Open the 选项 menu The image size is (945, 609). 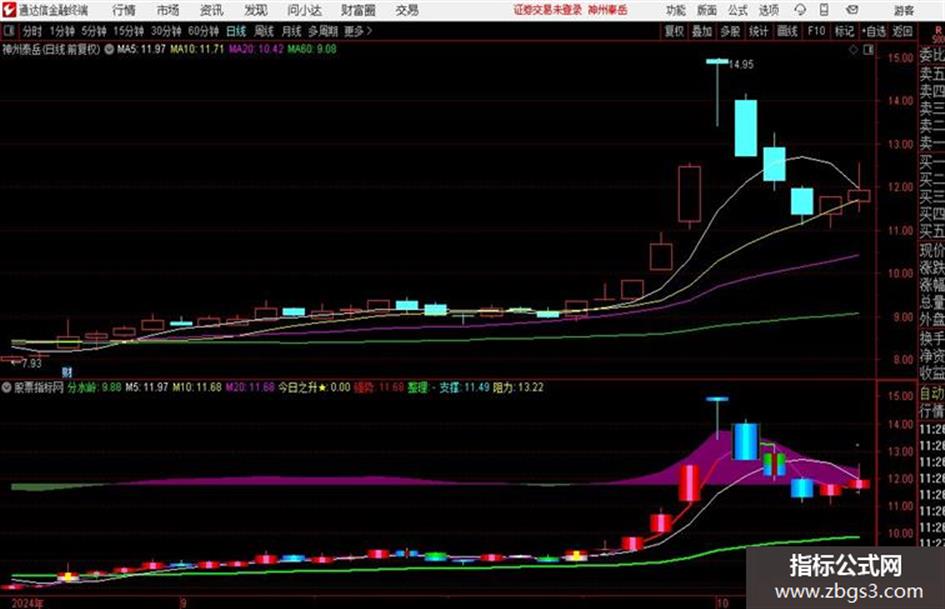[x=769, y=10]
